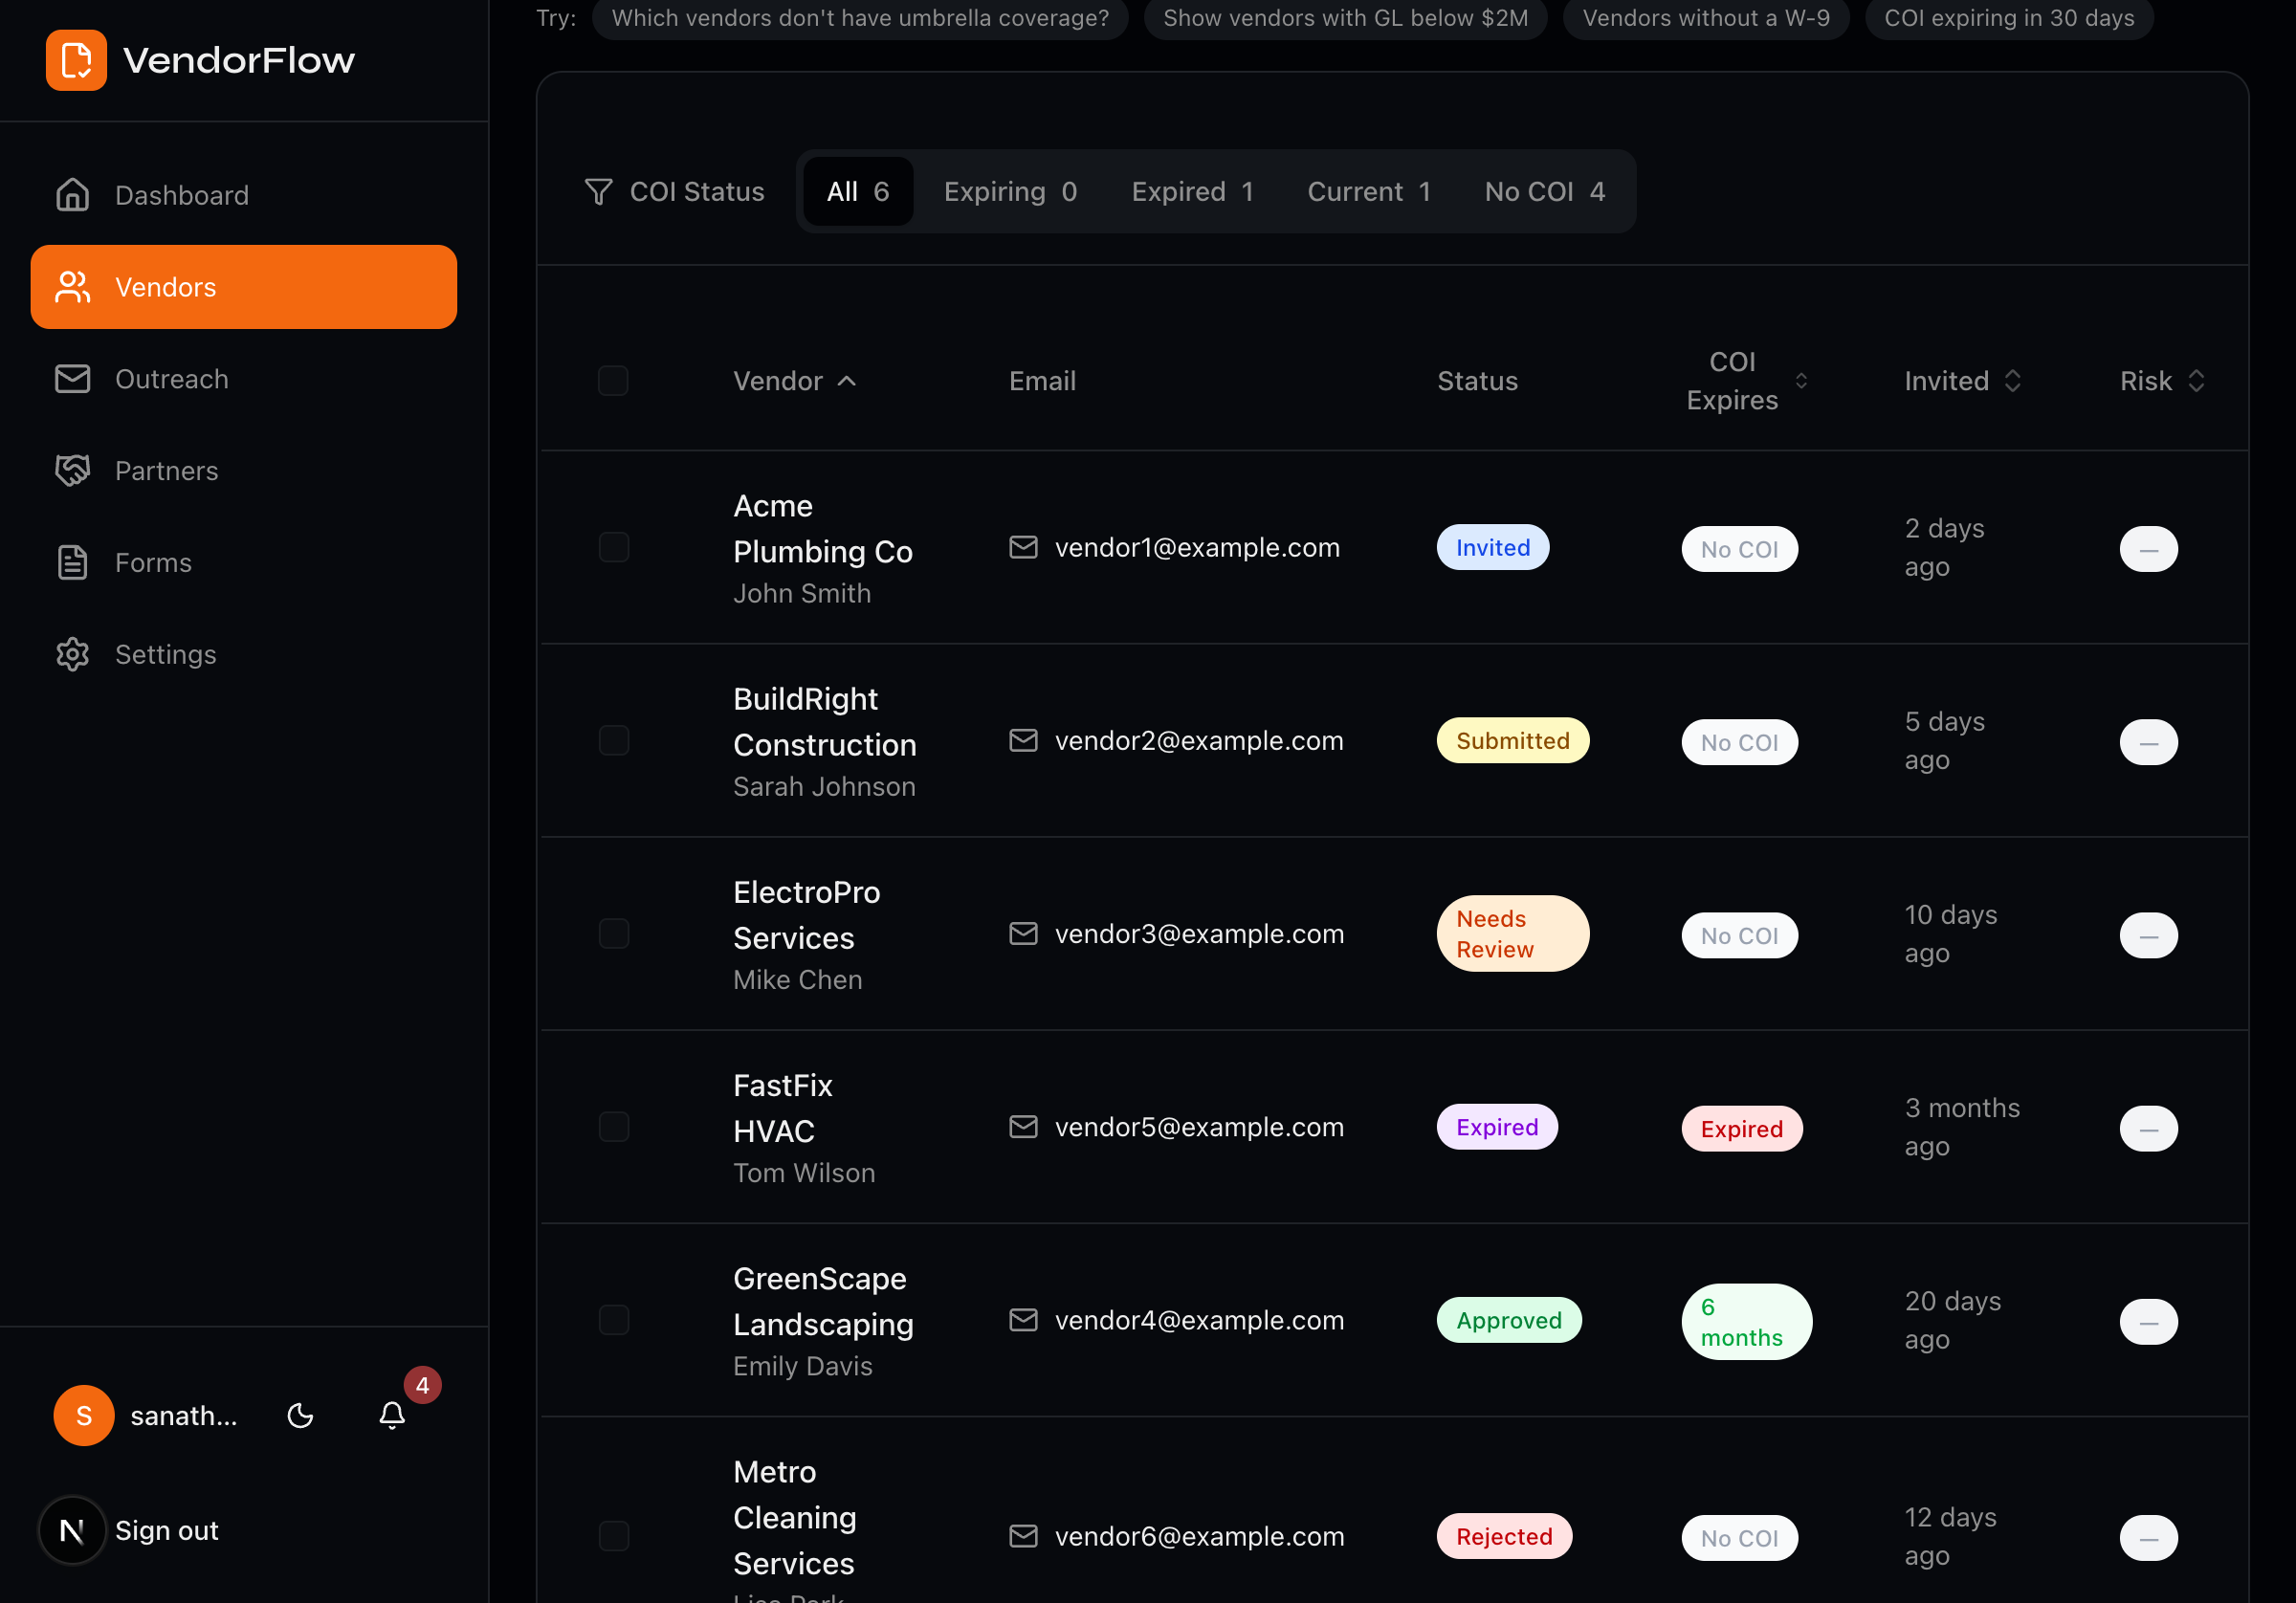Open Partners using the shield icon
Image resolution: width=2296 pixels, height=1603 pixels.
(x=72, y=470)
